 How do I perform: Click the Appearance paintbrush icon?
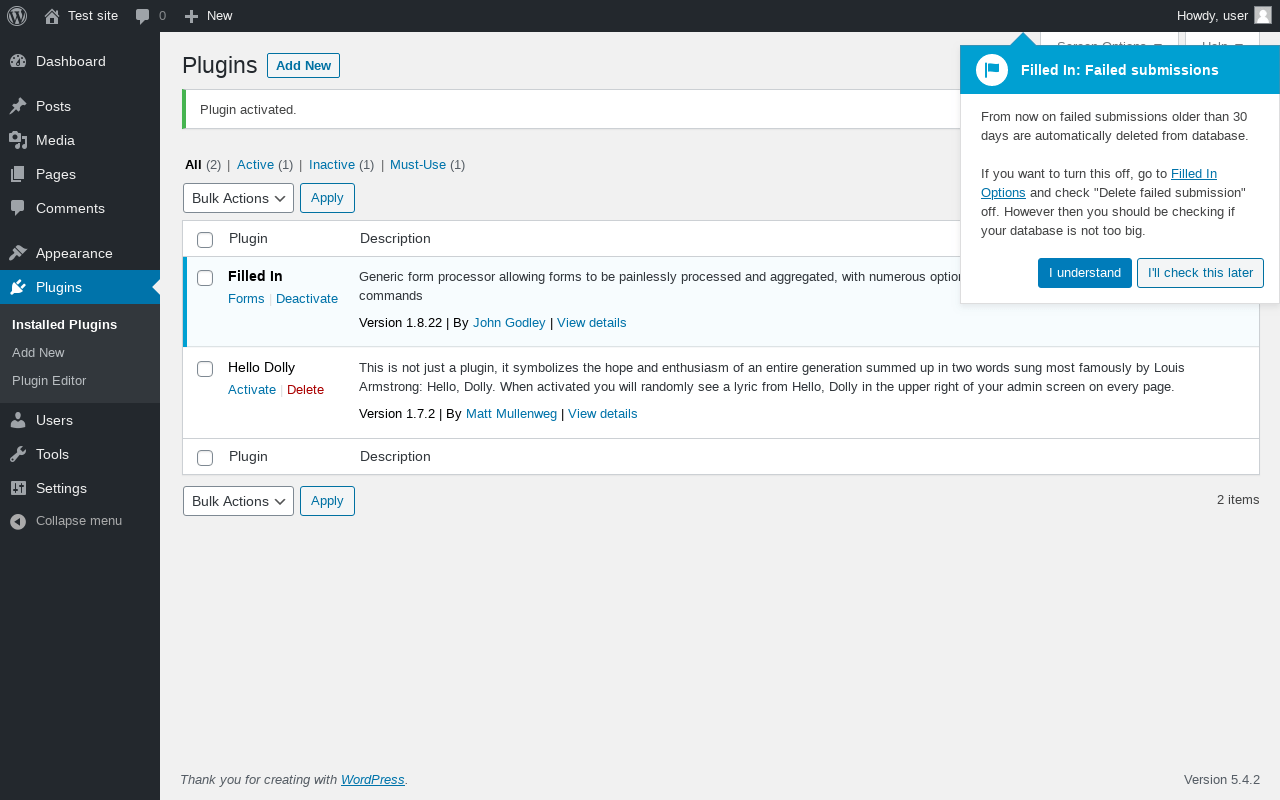[18, 253]
